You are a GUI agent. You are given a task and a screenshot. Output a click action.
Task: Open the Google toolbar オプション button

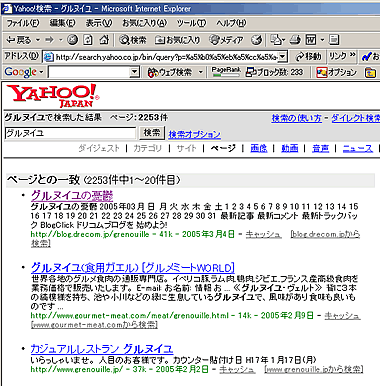pyautogui.click(x=337, y=72)
